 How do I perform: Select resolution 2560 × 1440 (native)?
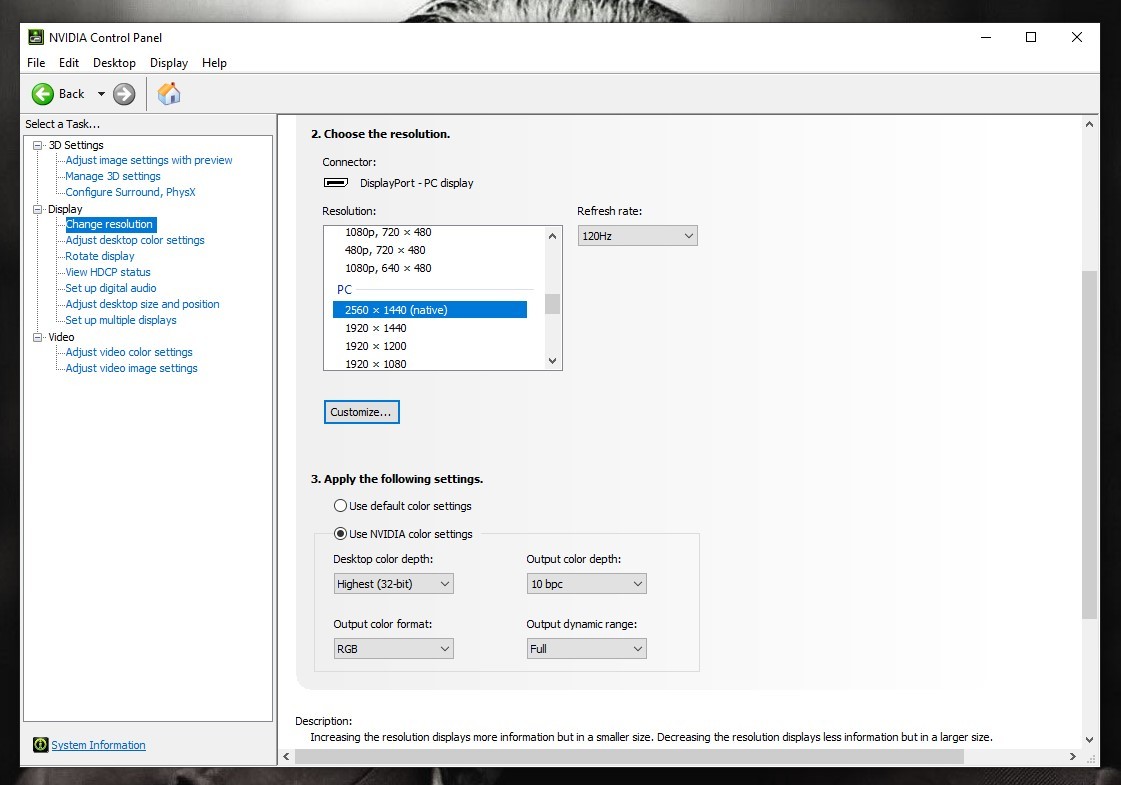430,310
